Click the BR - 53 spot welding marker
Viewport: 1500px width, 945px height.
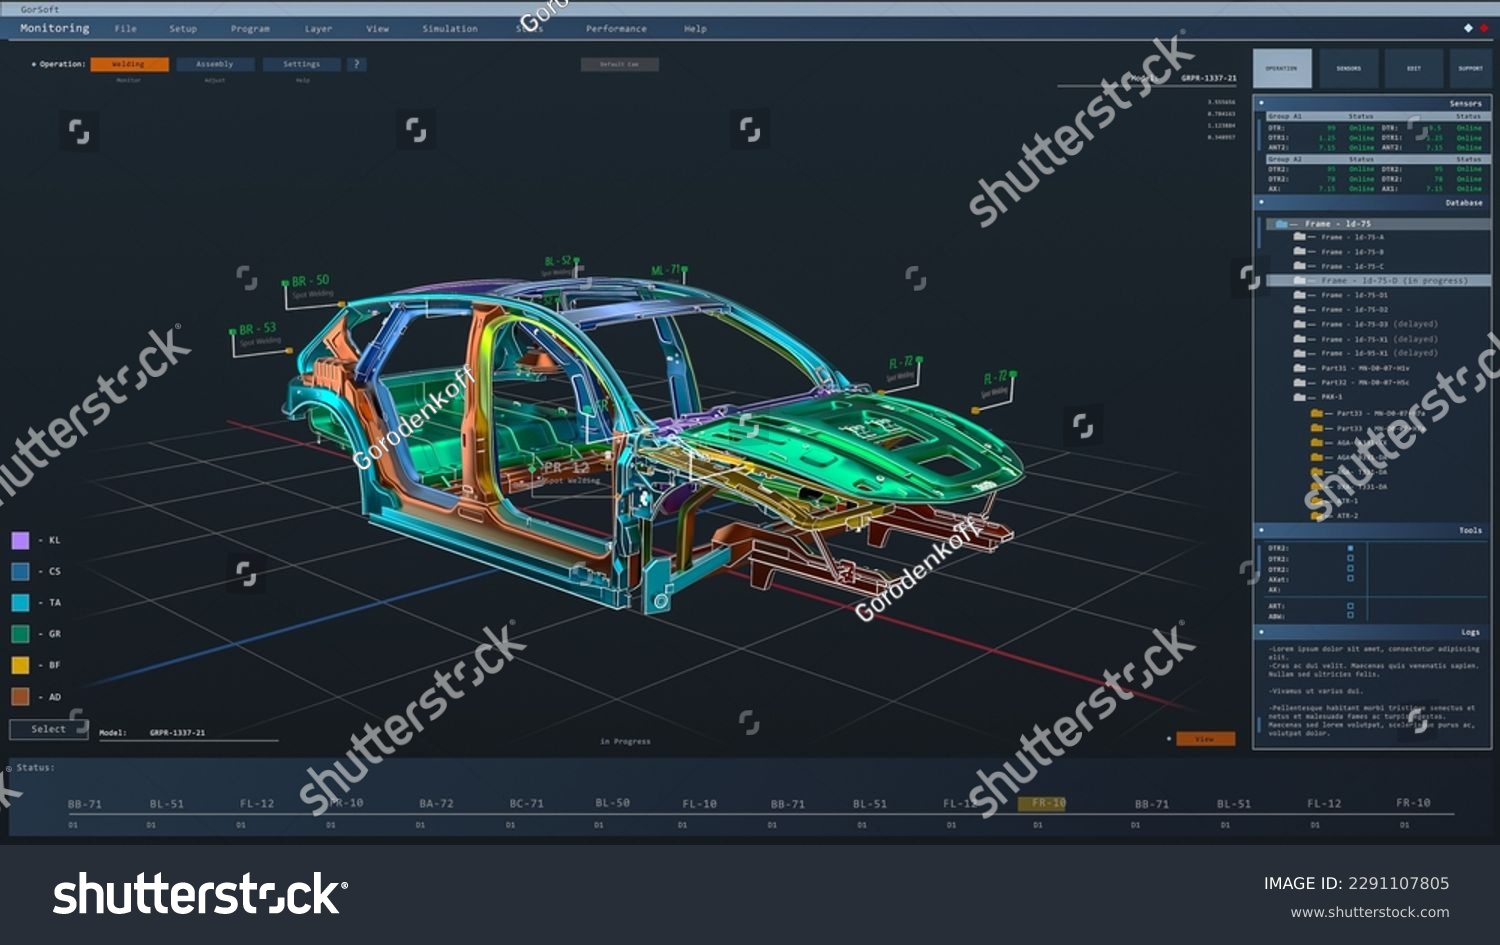pyautogui.click(x=257, y=329)
